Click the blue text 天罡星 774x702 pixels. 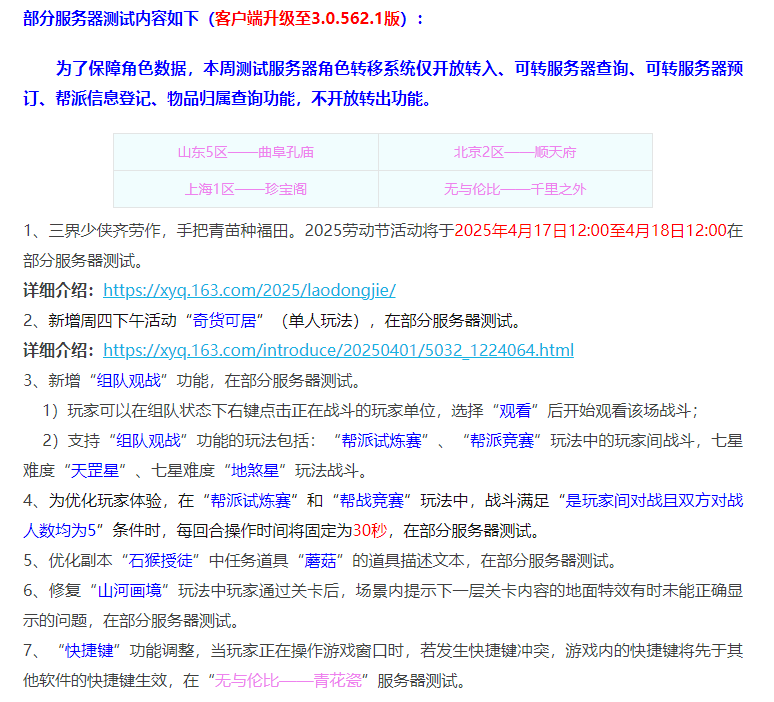point(95,471)
